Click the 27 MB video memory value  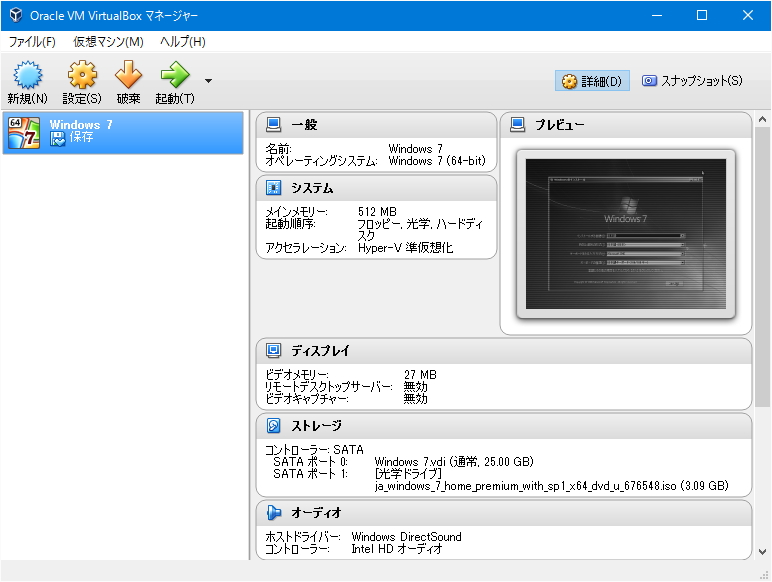click(x=420, y=375)
